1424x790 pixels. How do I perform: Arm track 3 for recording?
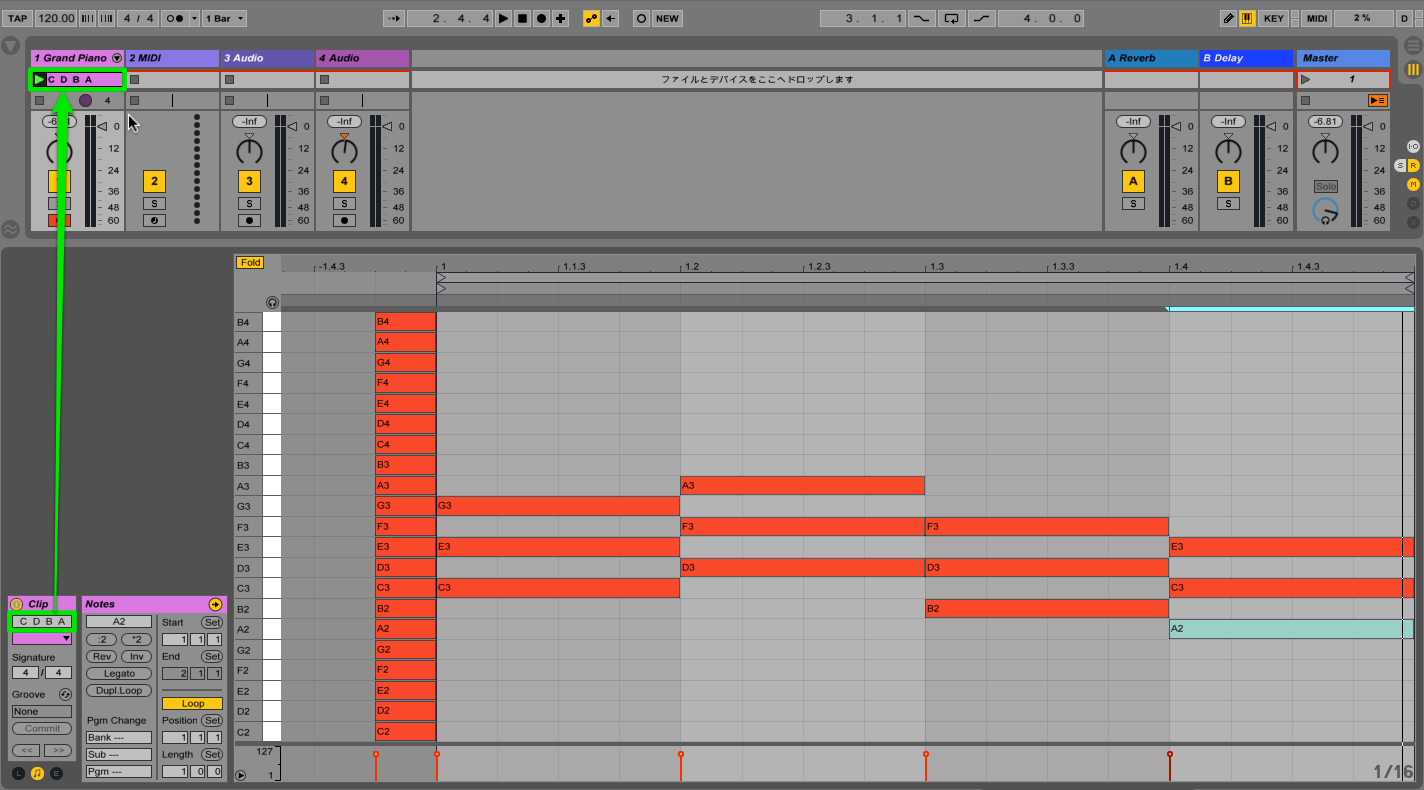tap(249, 220)
